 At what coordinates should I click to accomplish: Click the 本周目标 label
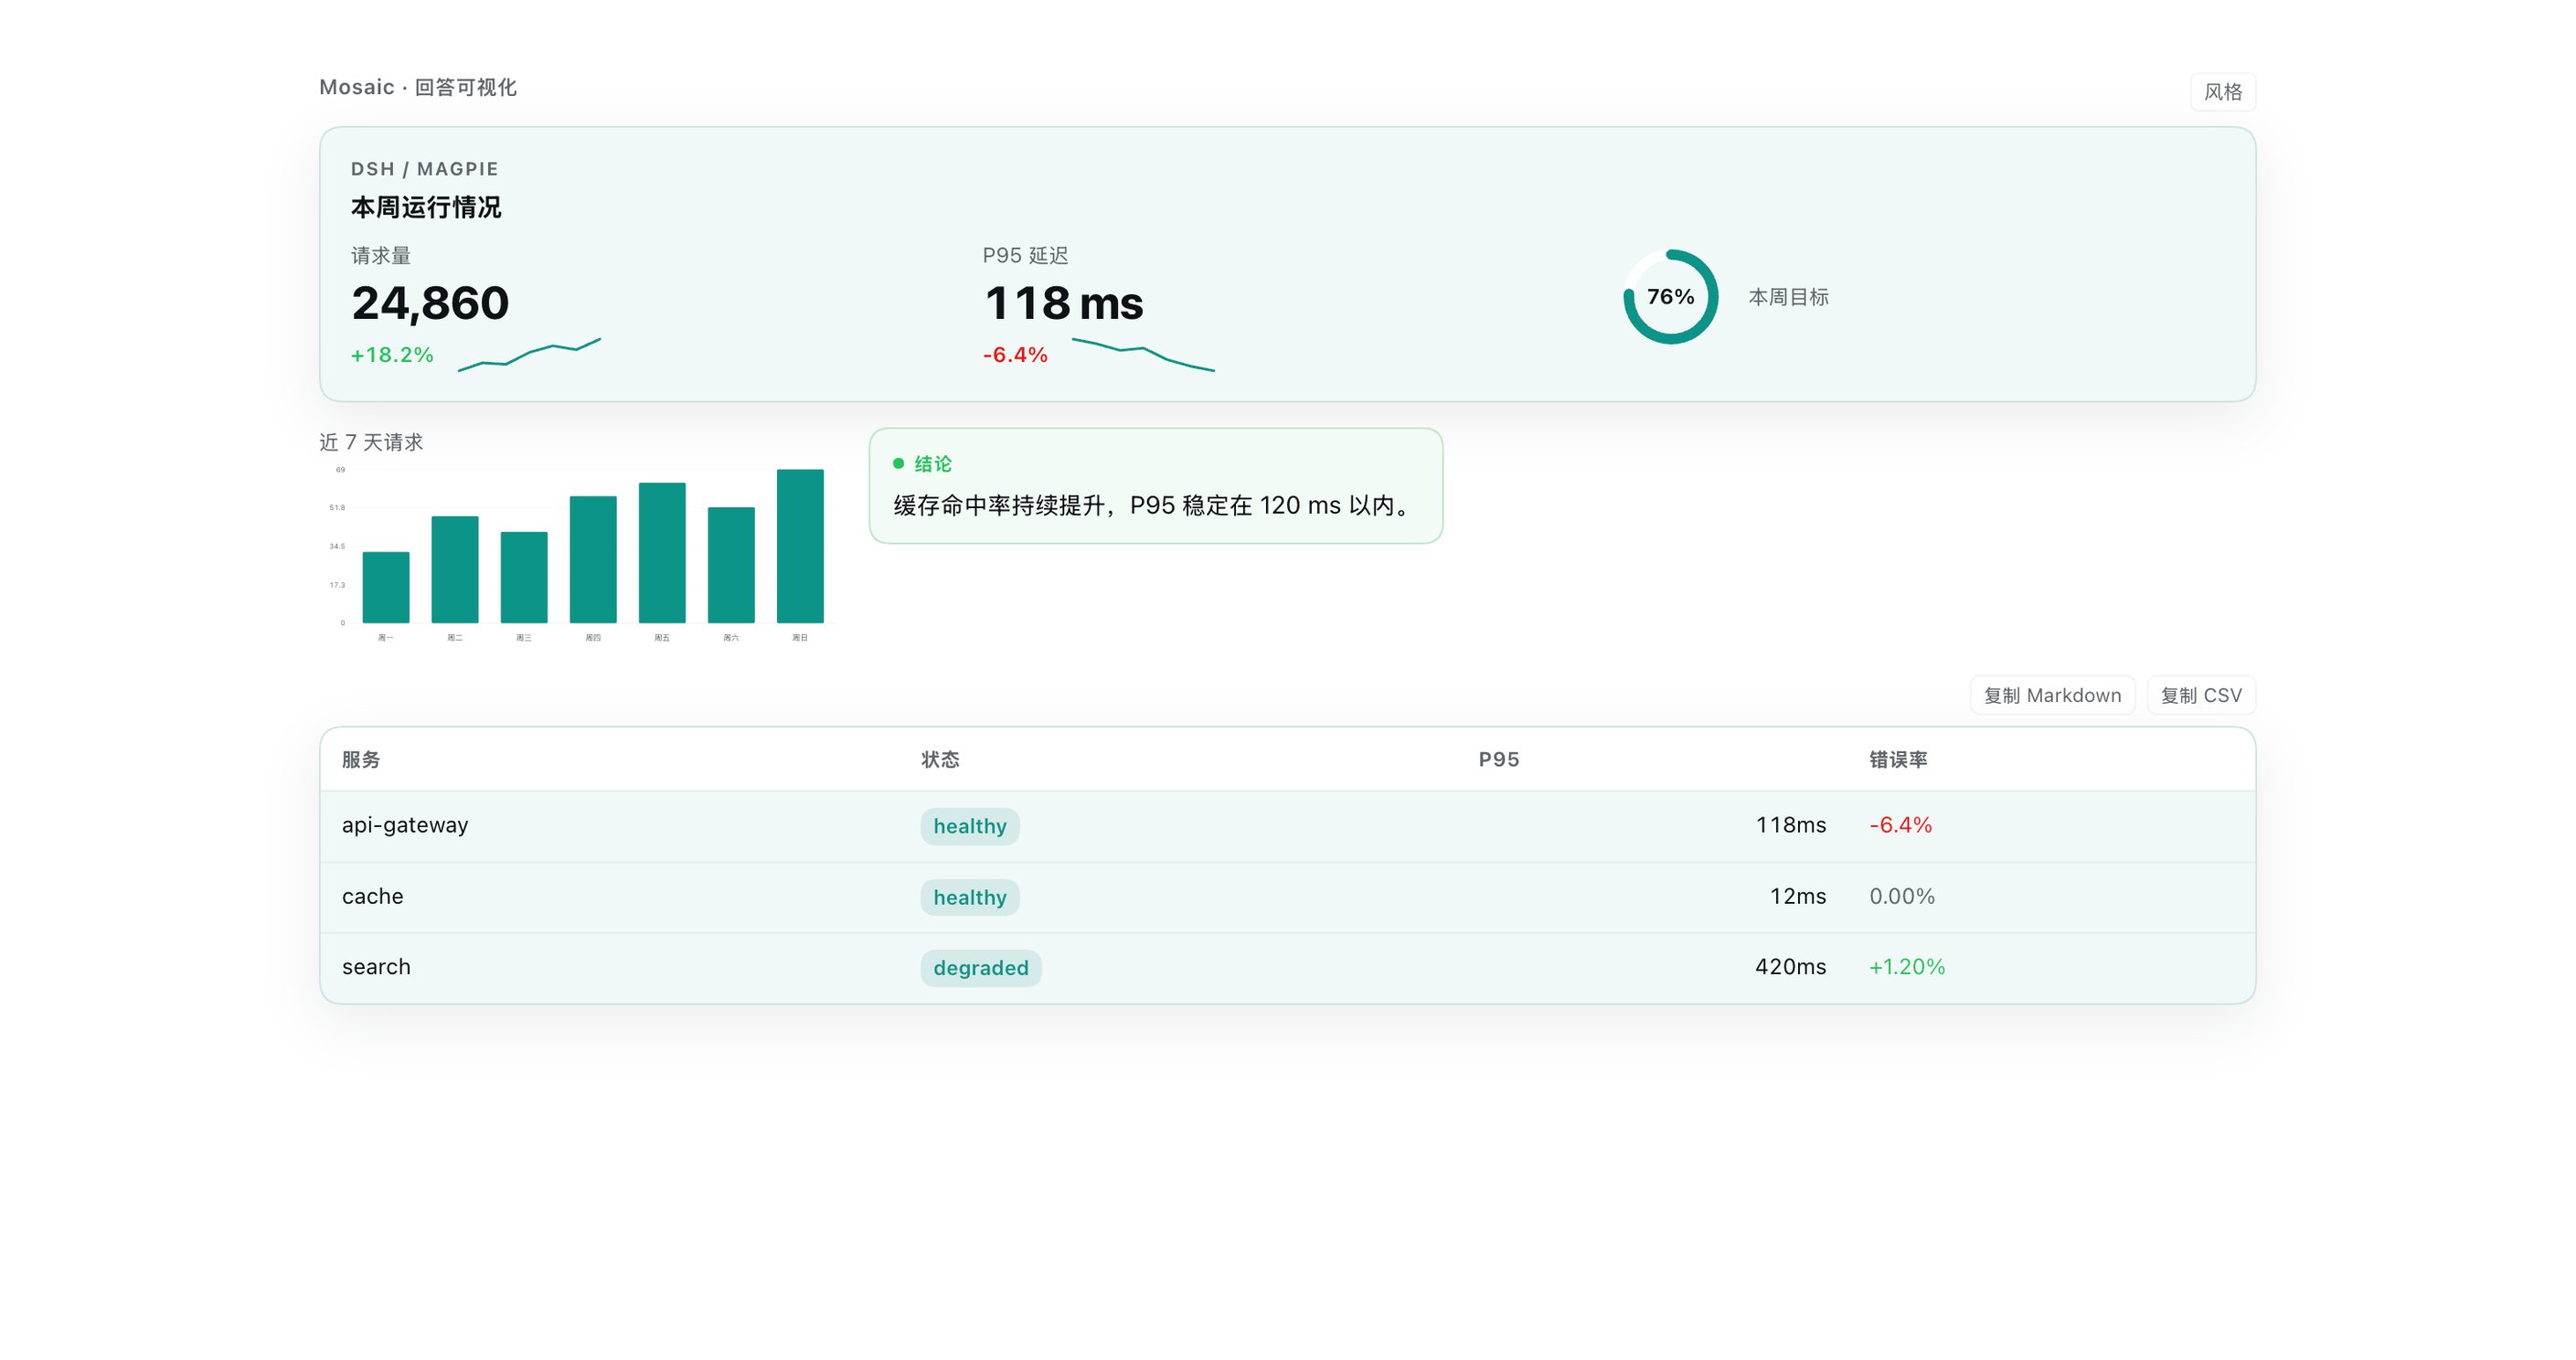[1788, 297]
